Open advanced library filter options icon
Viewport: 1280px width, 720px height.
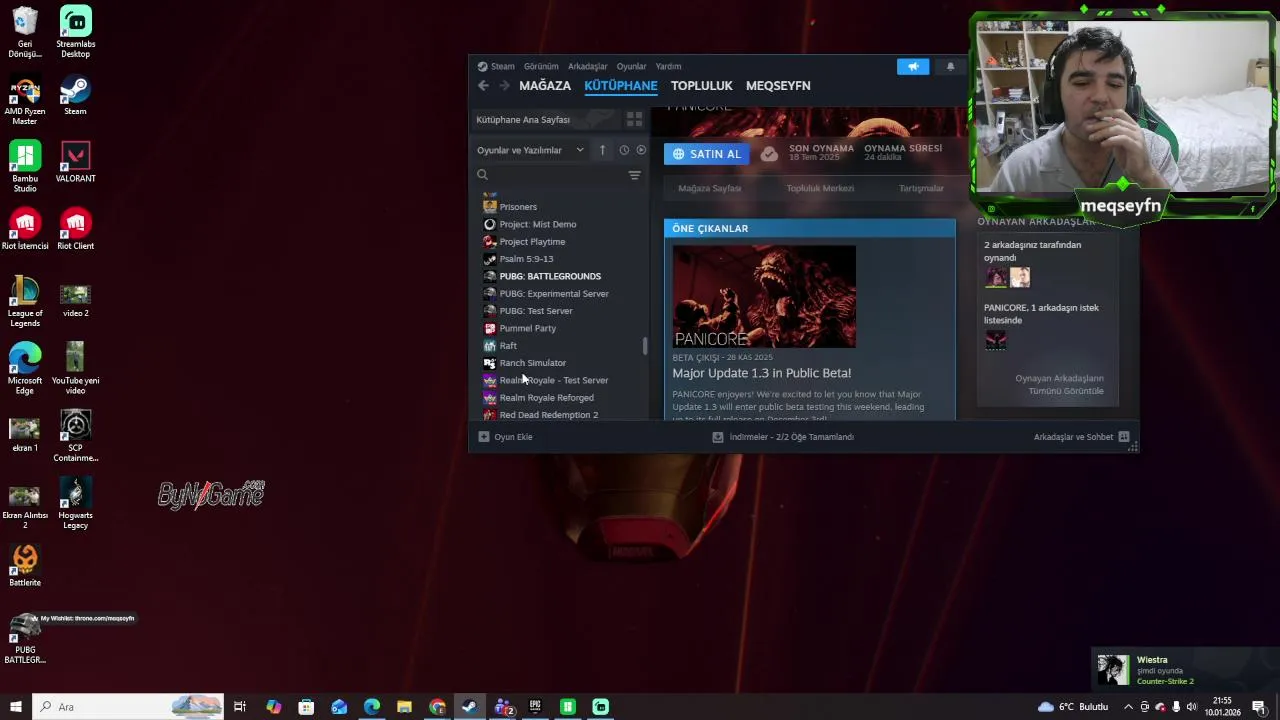point(634,175)
